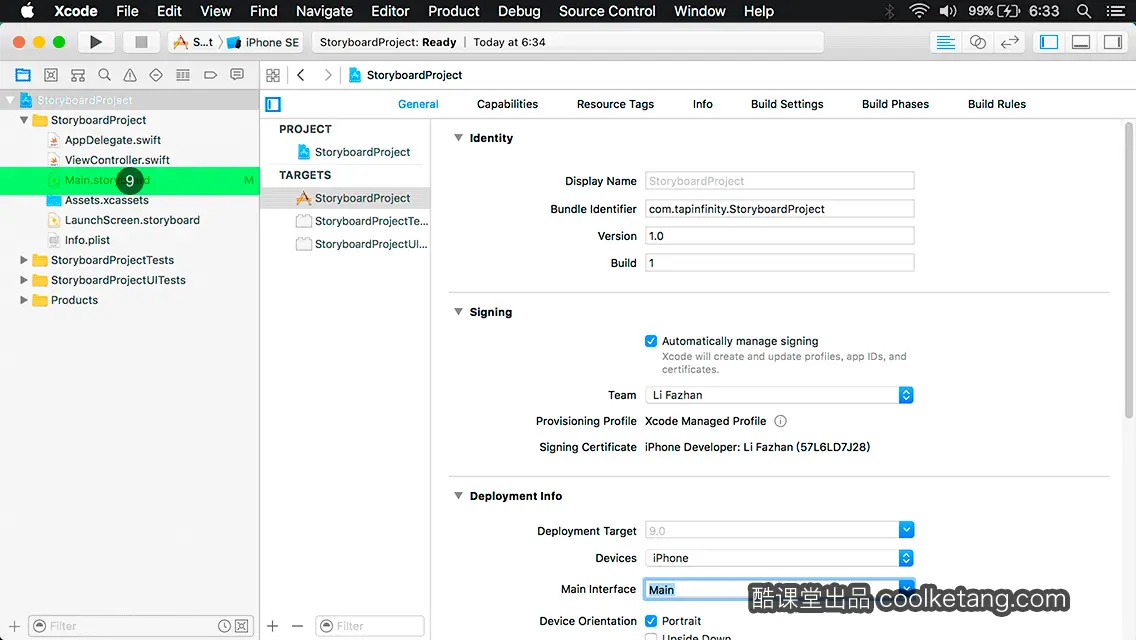
Task: Toggle the Navigator pane visibility
Action: tap(1049, 42)
